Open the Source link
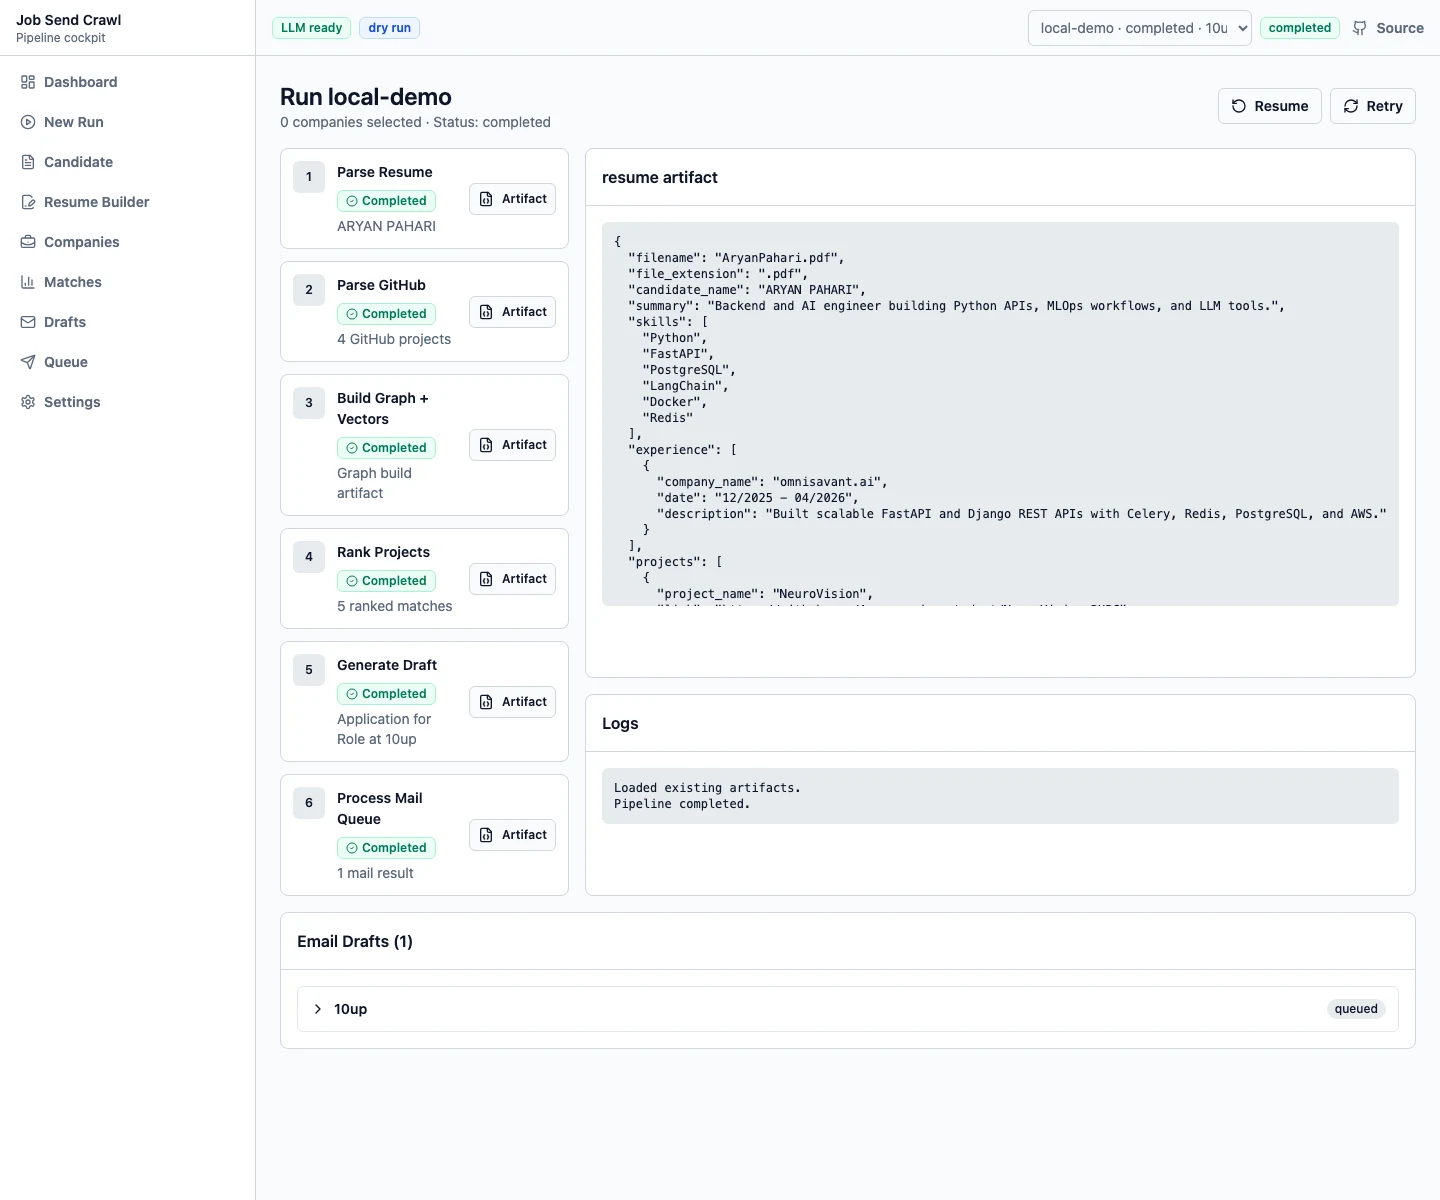The height and width of the screenshot is (1200, 1440). click(1388, 28)
